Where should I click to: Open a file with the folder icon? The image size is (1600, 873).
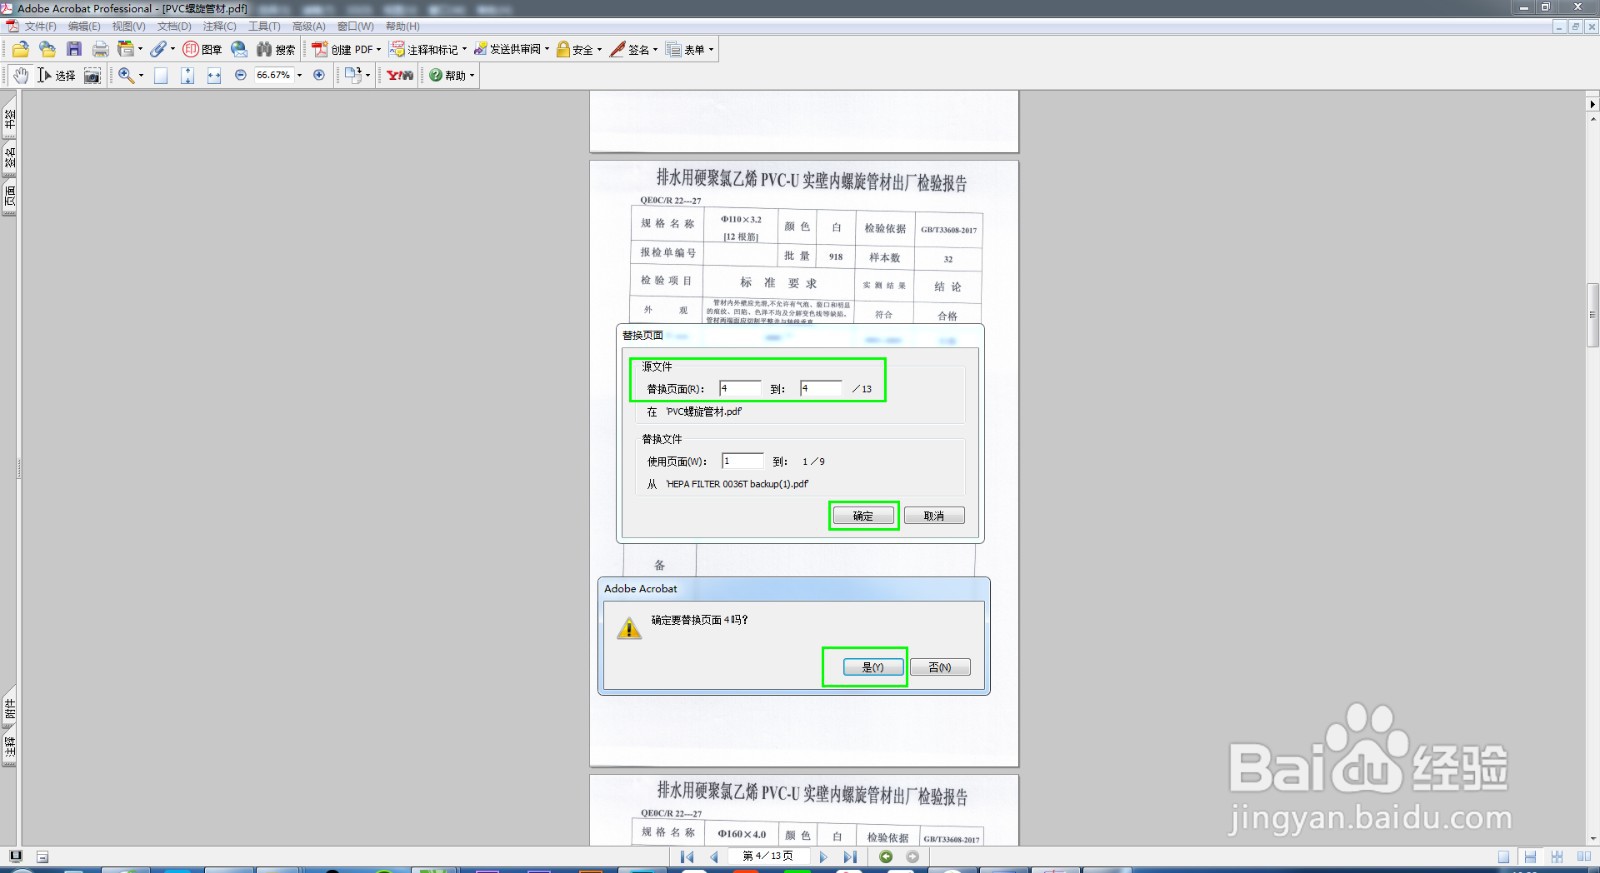(20, 49)
